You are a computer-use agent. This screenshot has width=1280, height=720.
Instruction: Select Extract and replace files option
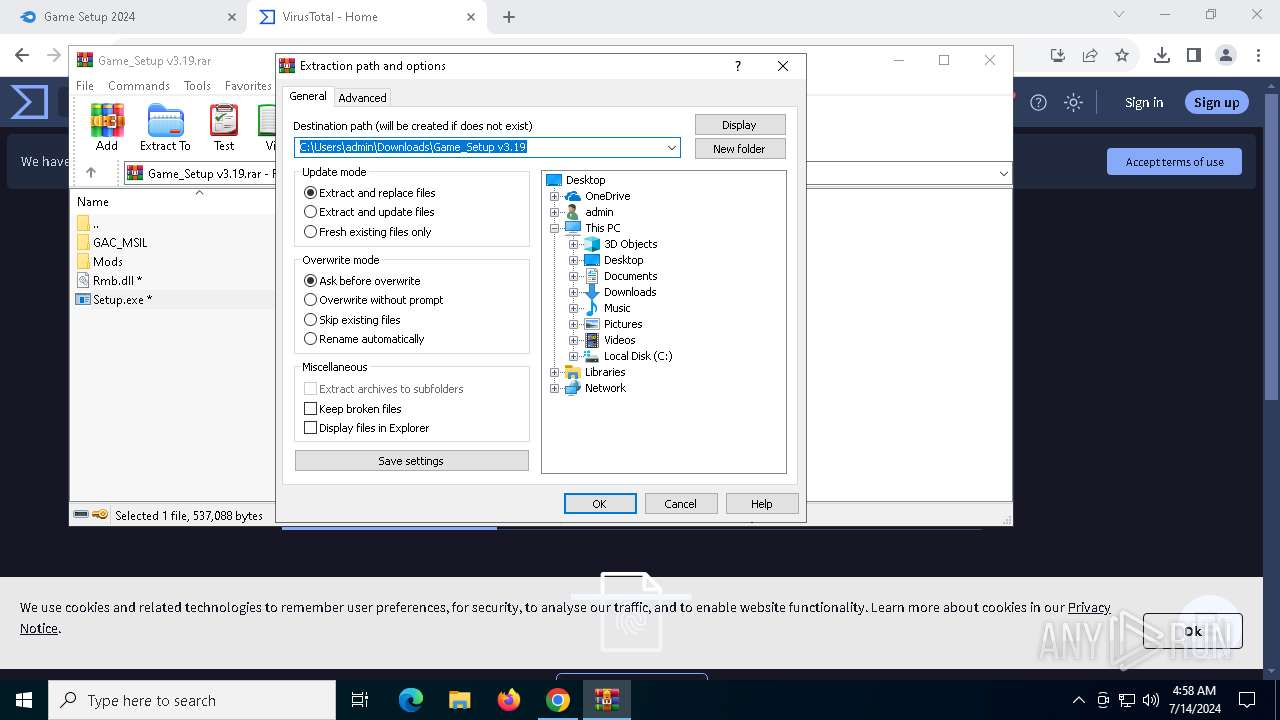click(x=370, y=193)
